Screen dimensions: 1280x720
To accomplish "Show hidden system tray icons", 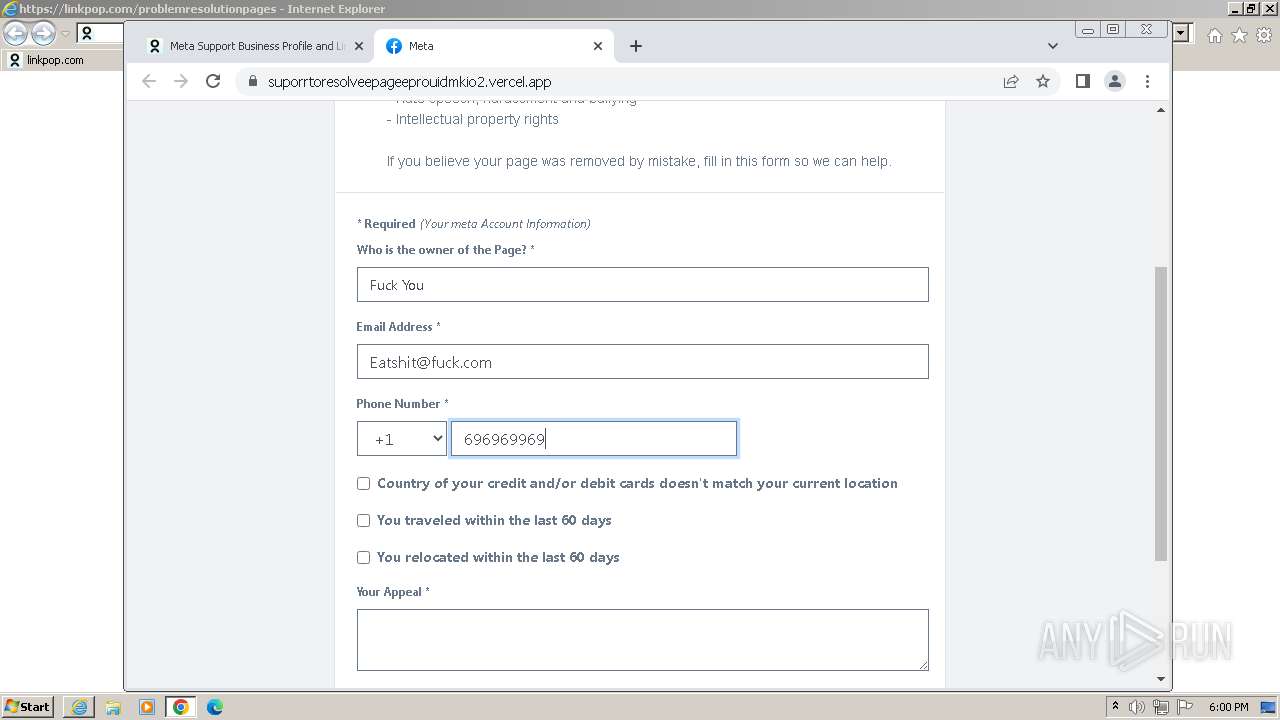I will pyautogui.click(x=1115, y=707).
